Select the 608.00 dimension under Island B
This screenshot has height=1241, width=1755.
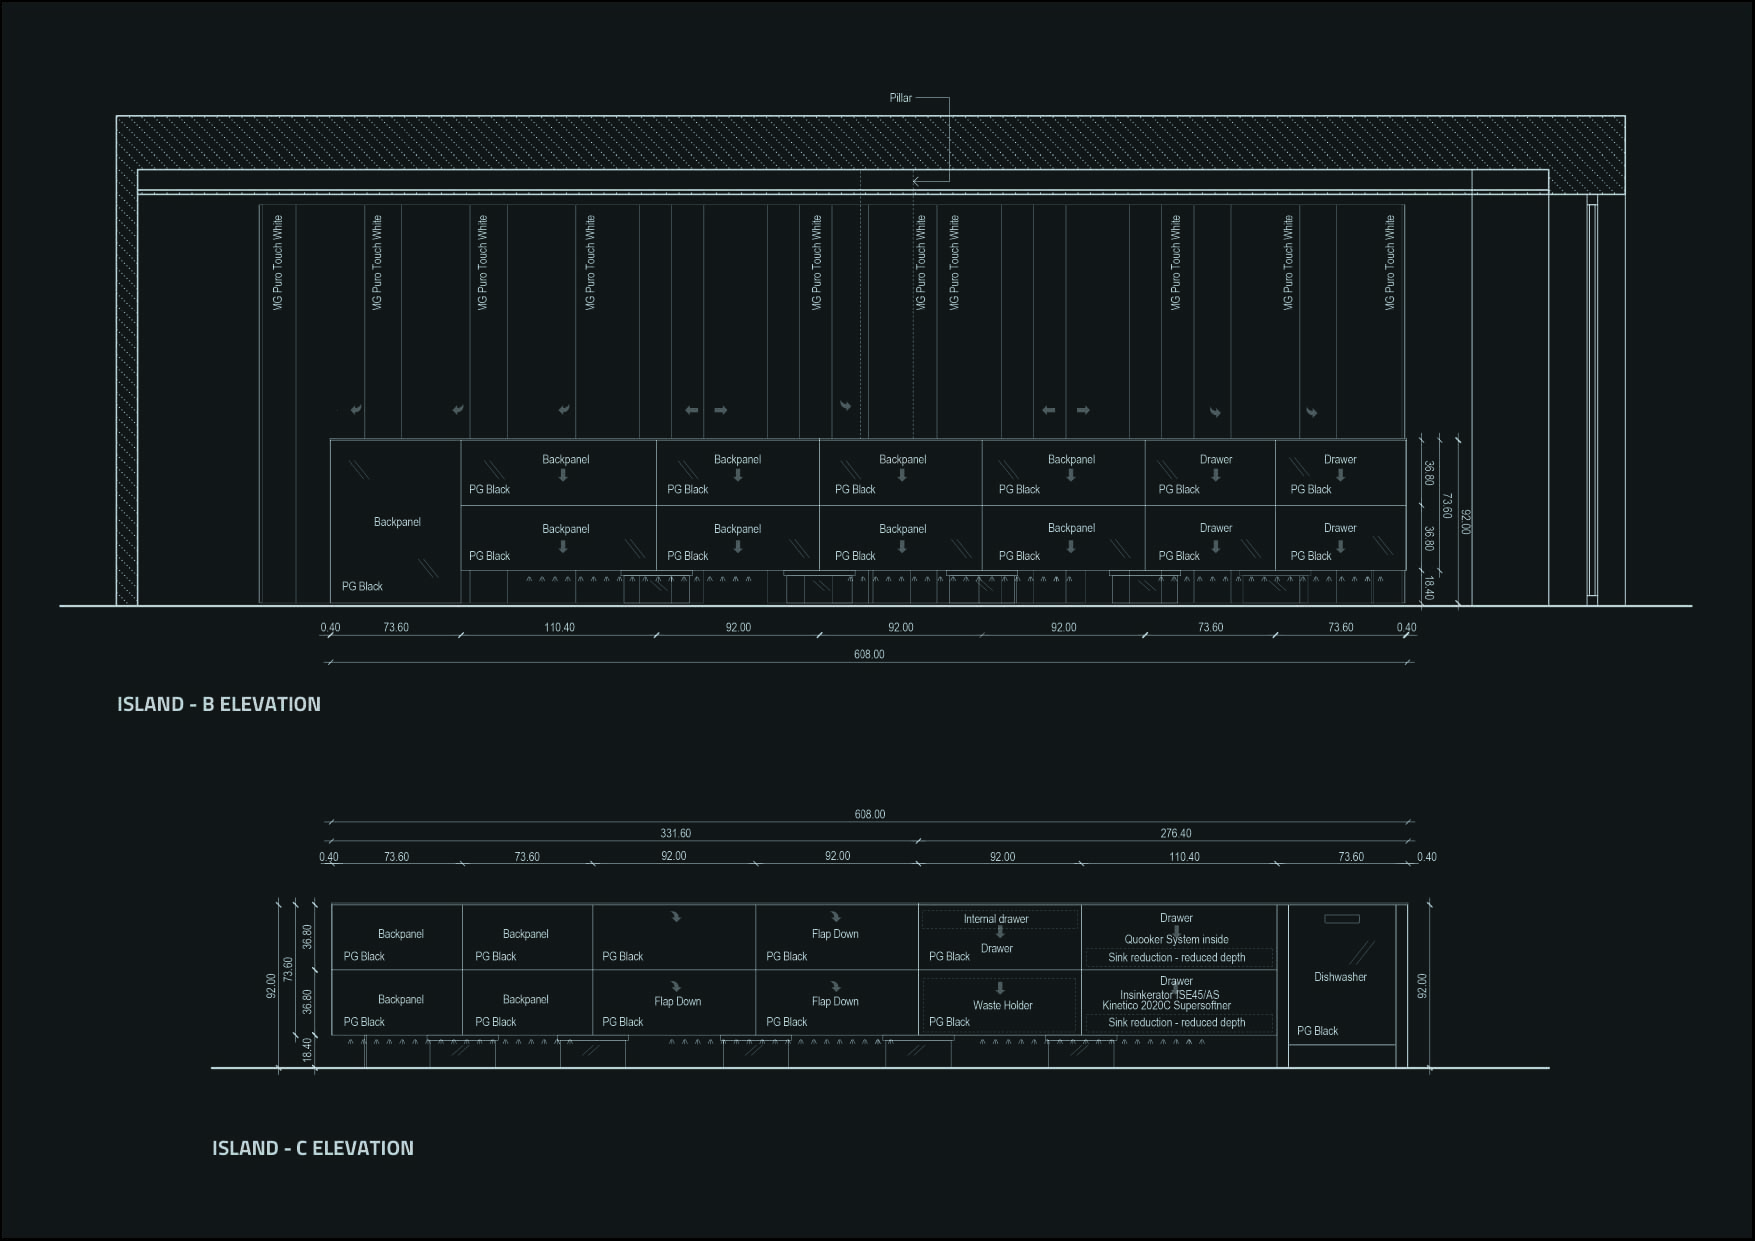point(869,654)
